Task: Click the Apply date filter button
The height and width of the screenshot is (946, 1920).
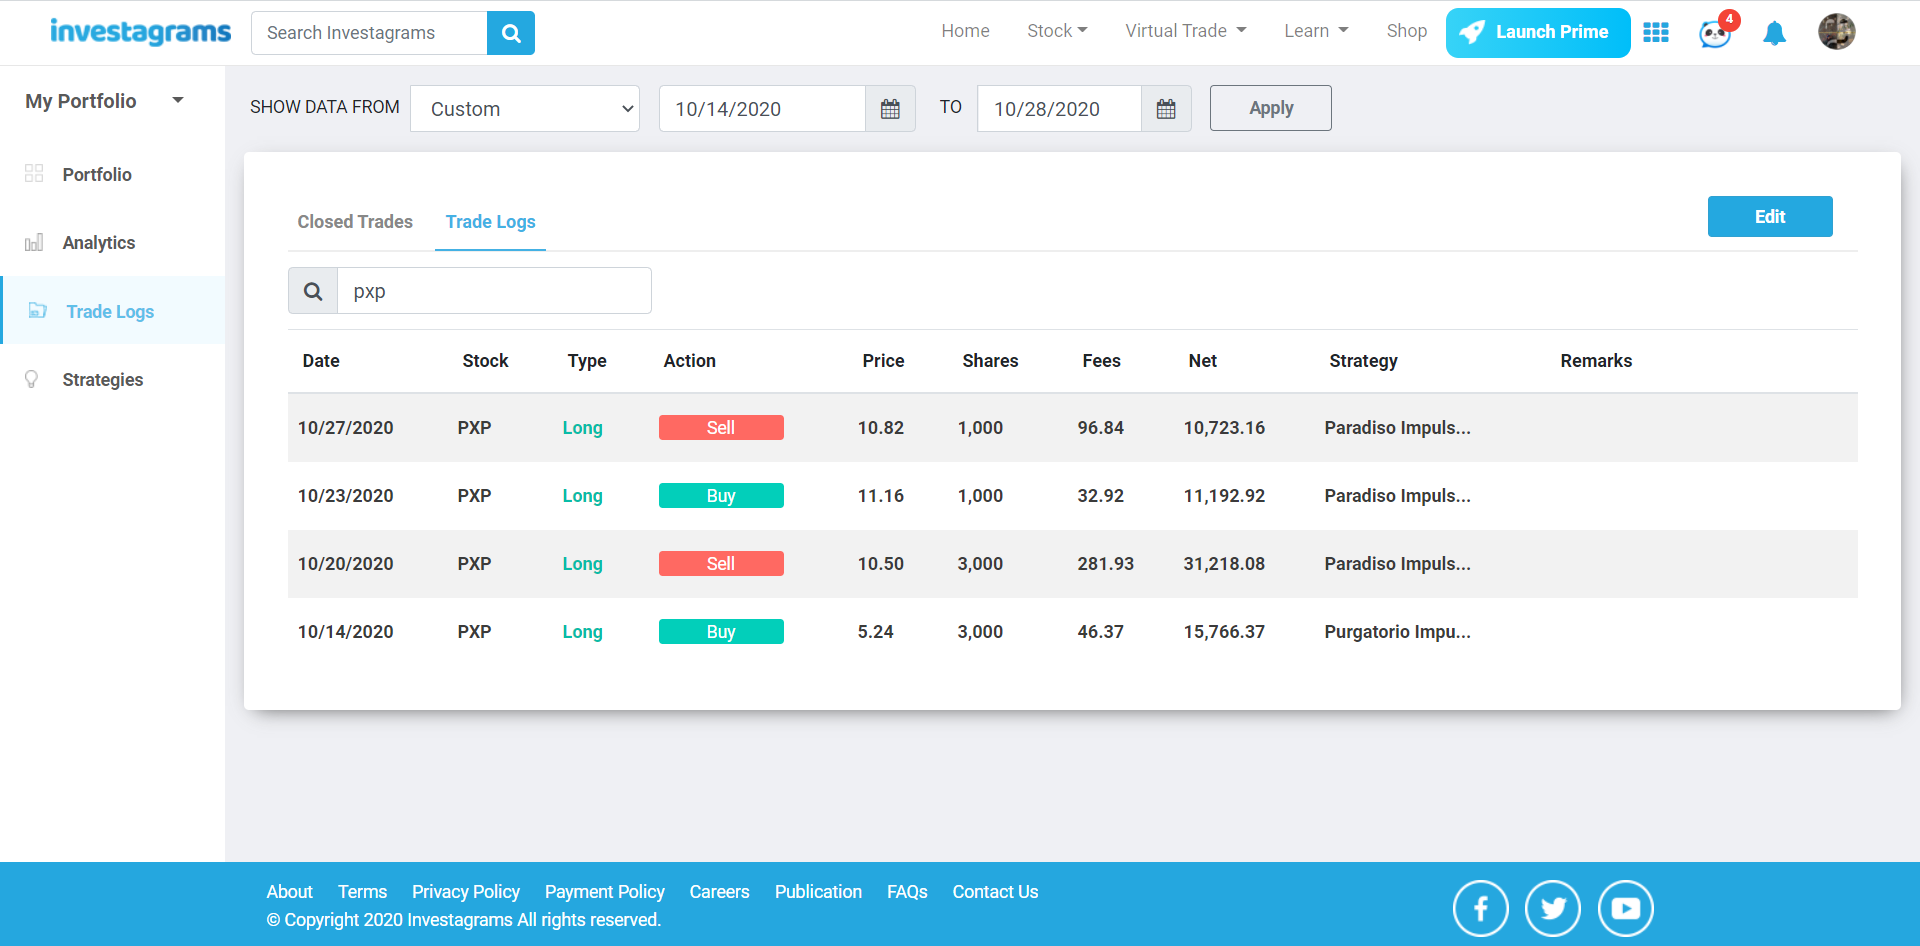Action: pos(1270,108)
